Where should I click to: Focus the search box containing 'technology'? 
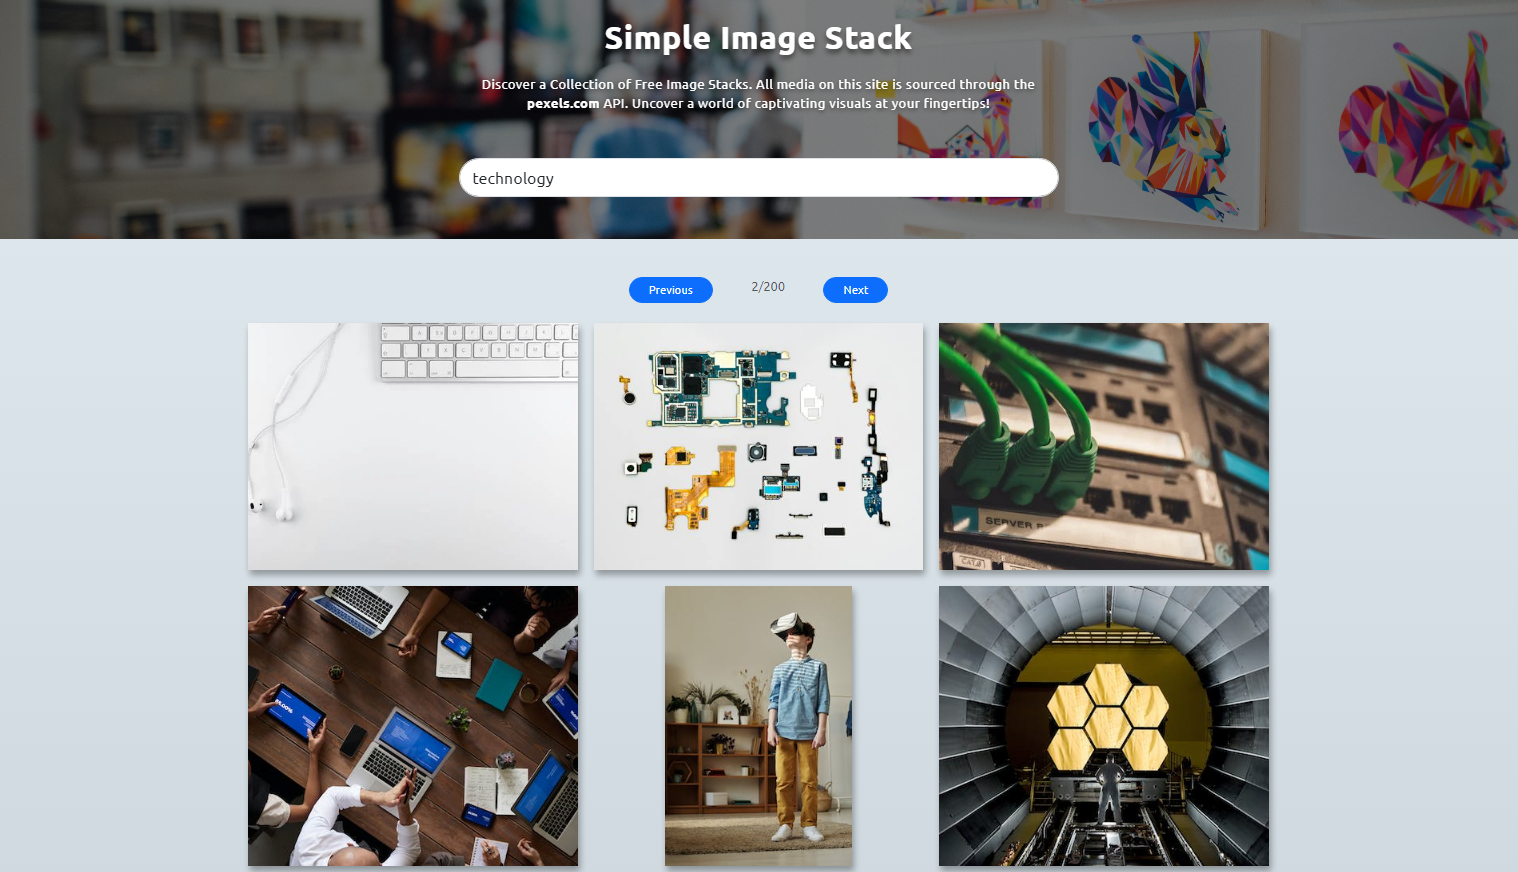(x=758, y=178)
